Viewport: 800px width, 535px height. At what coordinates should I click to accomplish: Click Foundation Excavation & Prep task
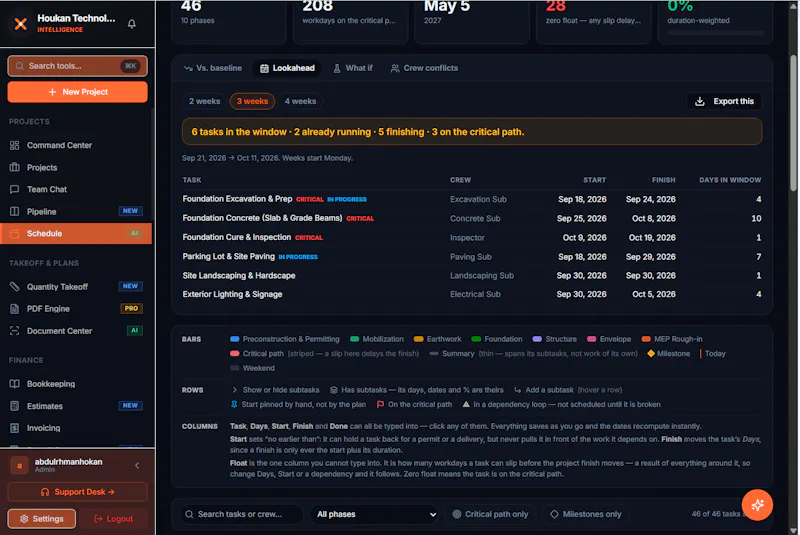point(237,199)
